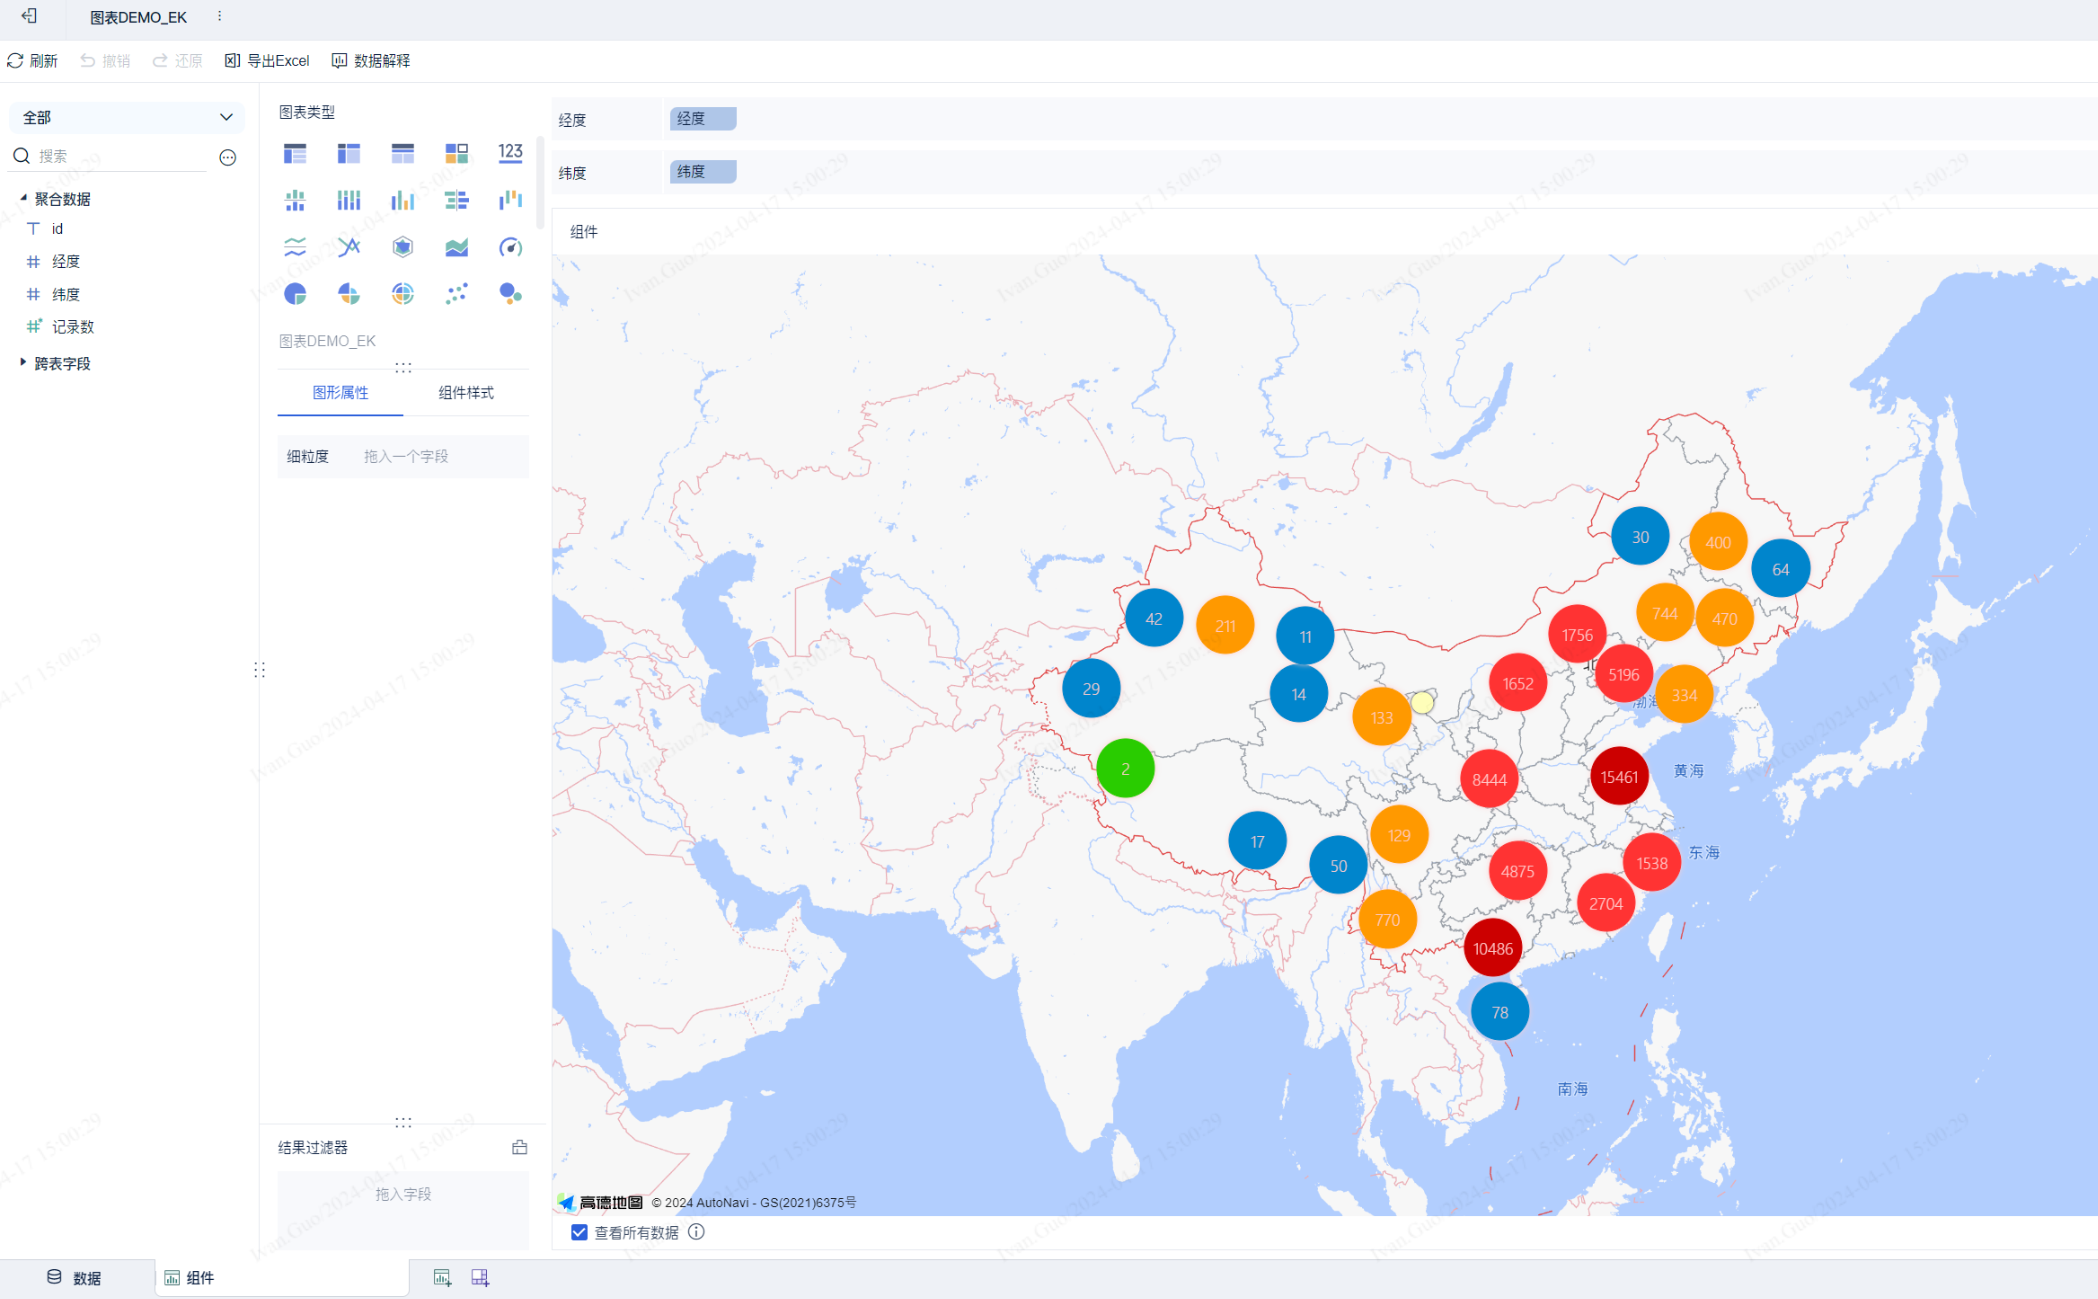Select the gauge dashboard chart type

click(510, 247)
